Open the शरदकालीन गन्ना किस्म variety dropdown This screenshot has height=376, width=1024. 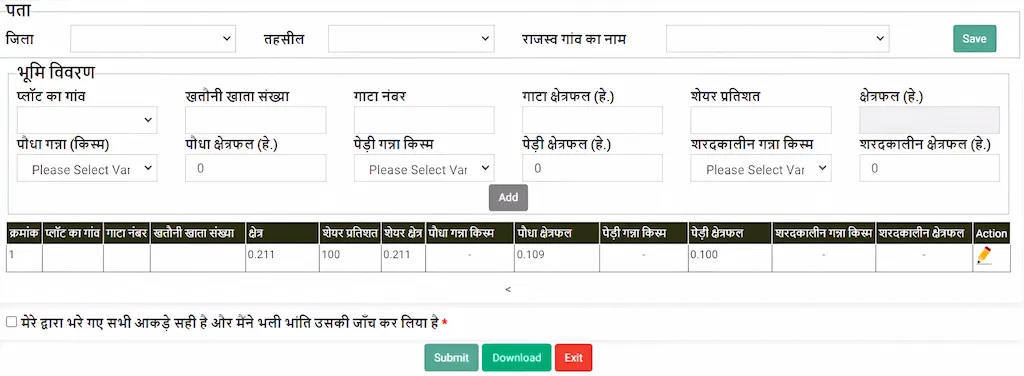[x=761, y=168]
